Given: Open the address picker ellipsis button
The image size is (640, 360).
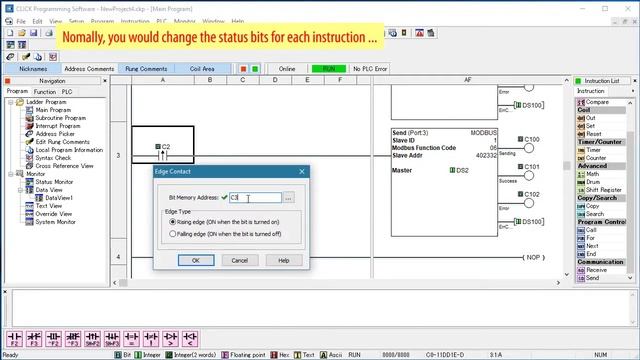Looking at the screenshot, I should (288, 198).
